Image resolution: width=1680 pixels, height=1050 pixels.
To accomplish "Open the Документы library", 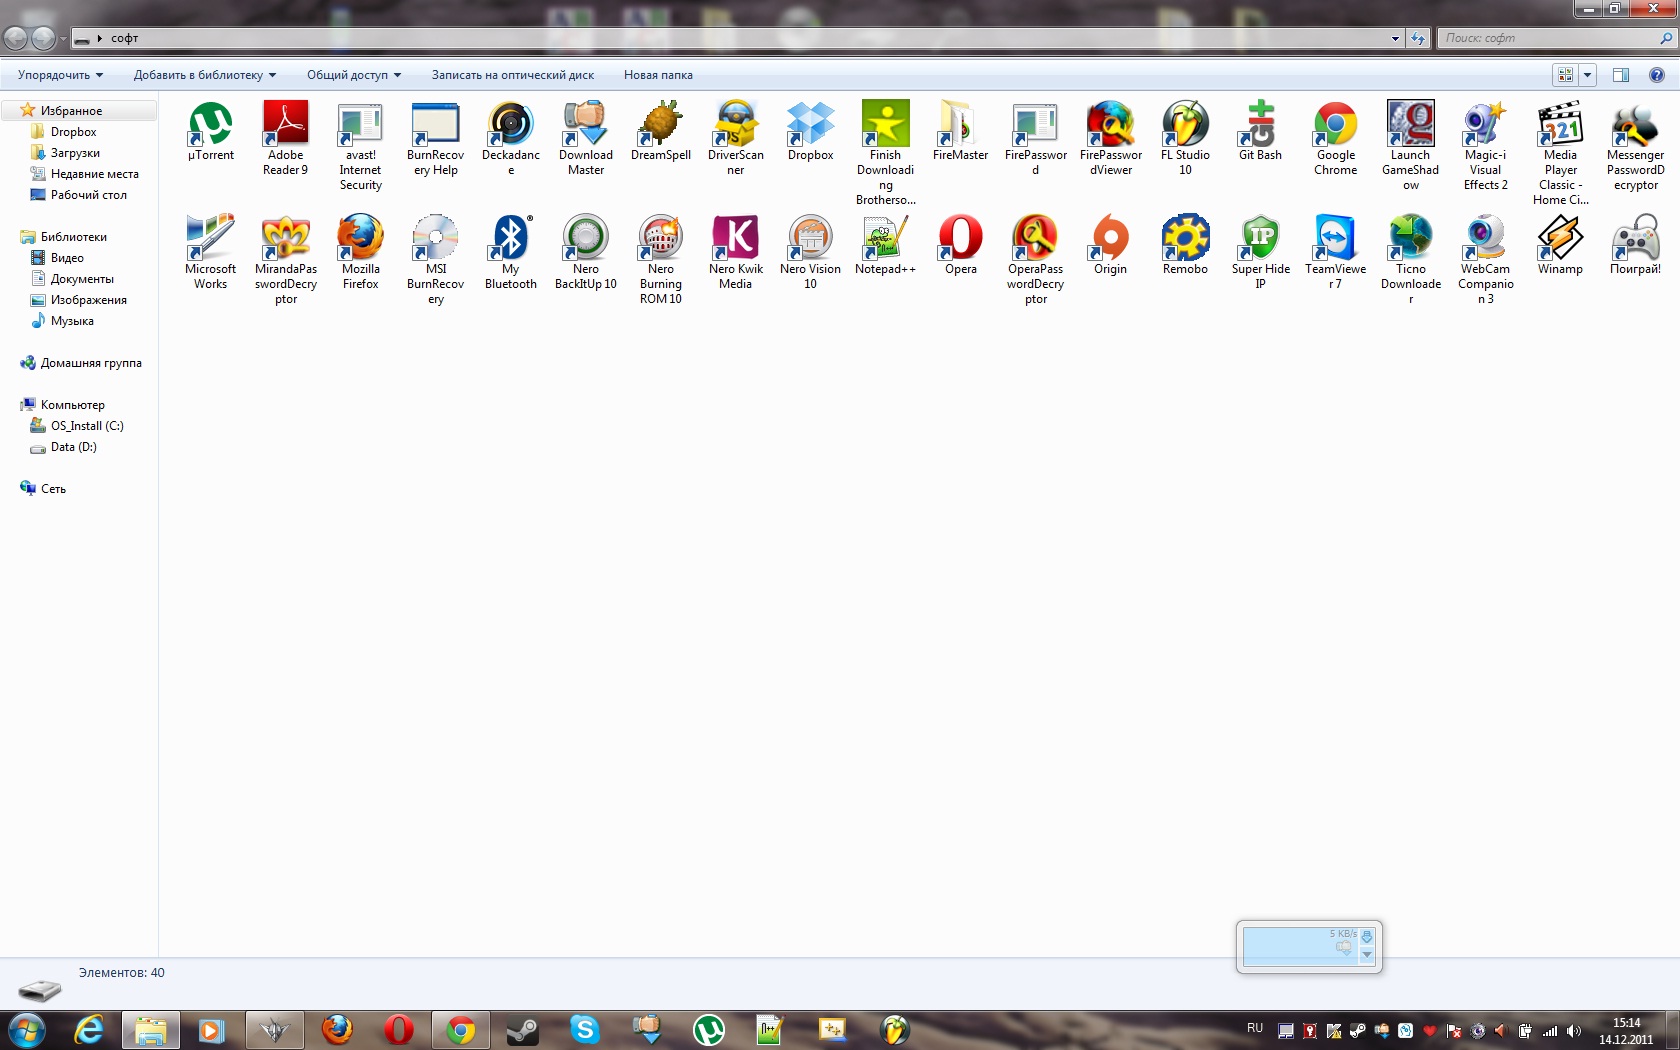I will pyautogui.click(x=82, y=279).
